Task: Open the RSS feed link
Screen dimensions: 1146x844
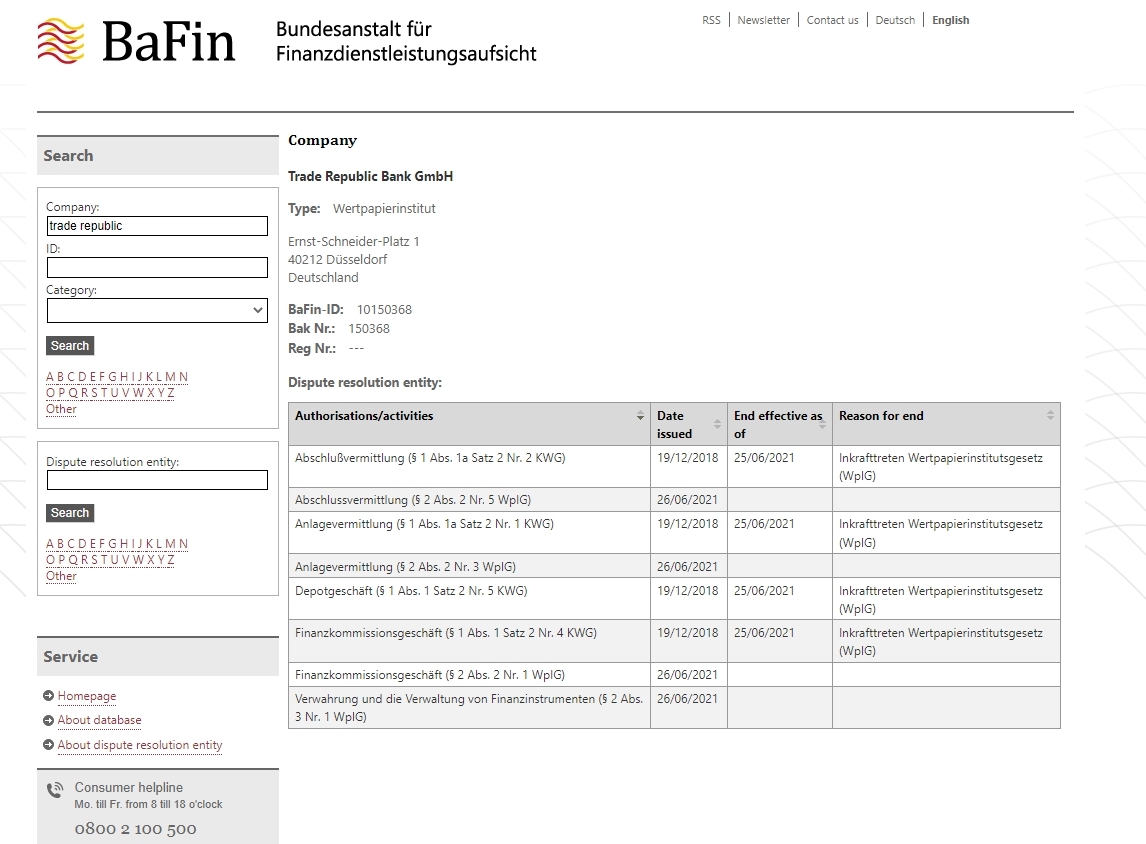Action: 711,20
